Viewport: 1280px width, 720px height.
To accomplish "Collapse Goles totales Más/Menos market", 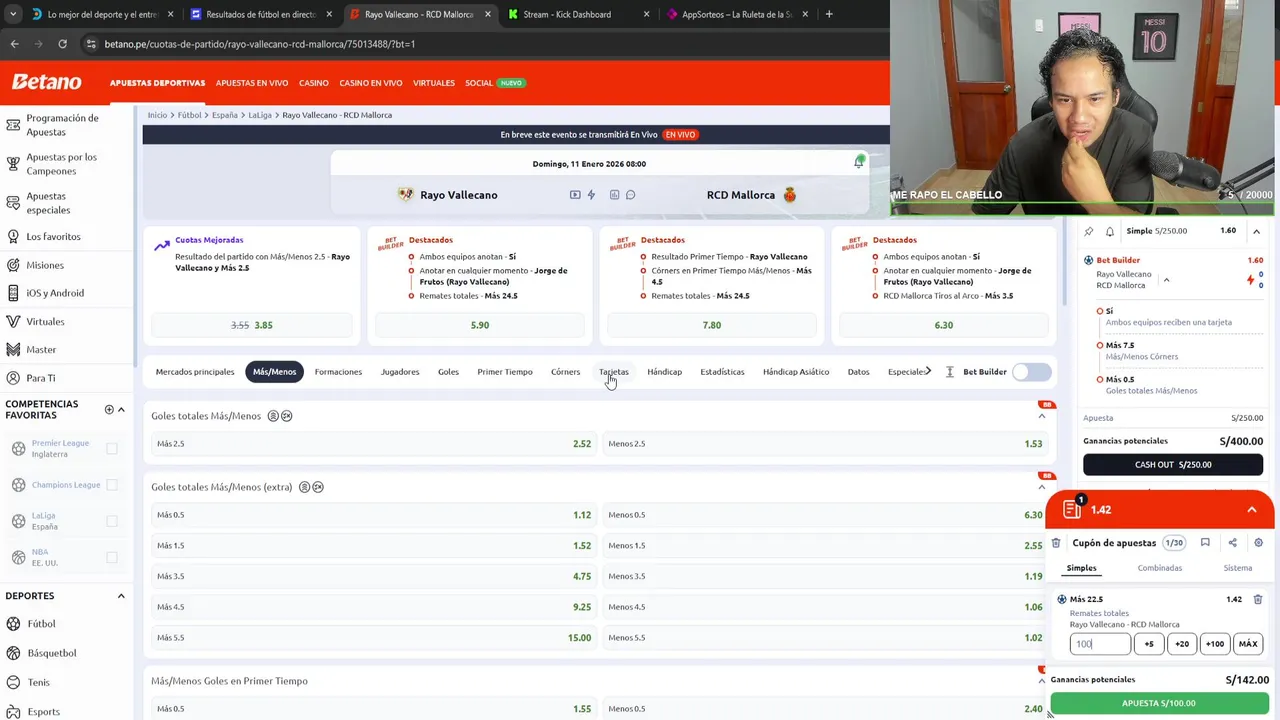I will [1042, 416].
